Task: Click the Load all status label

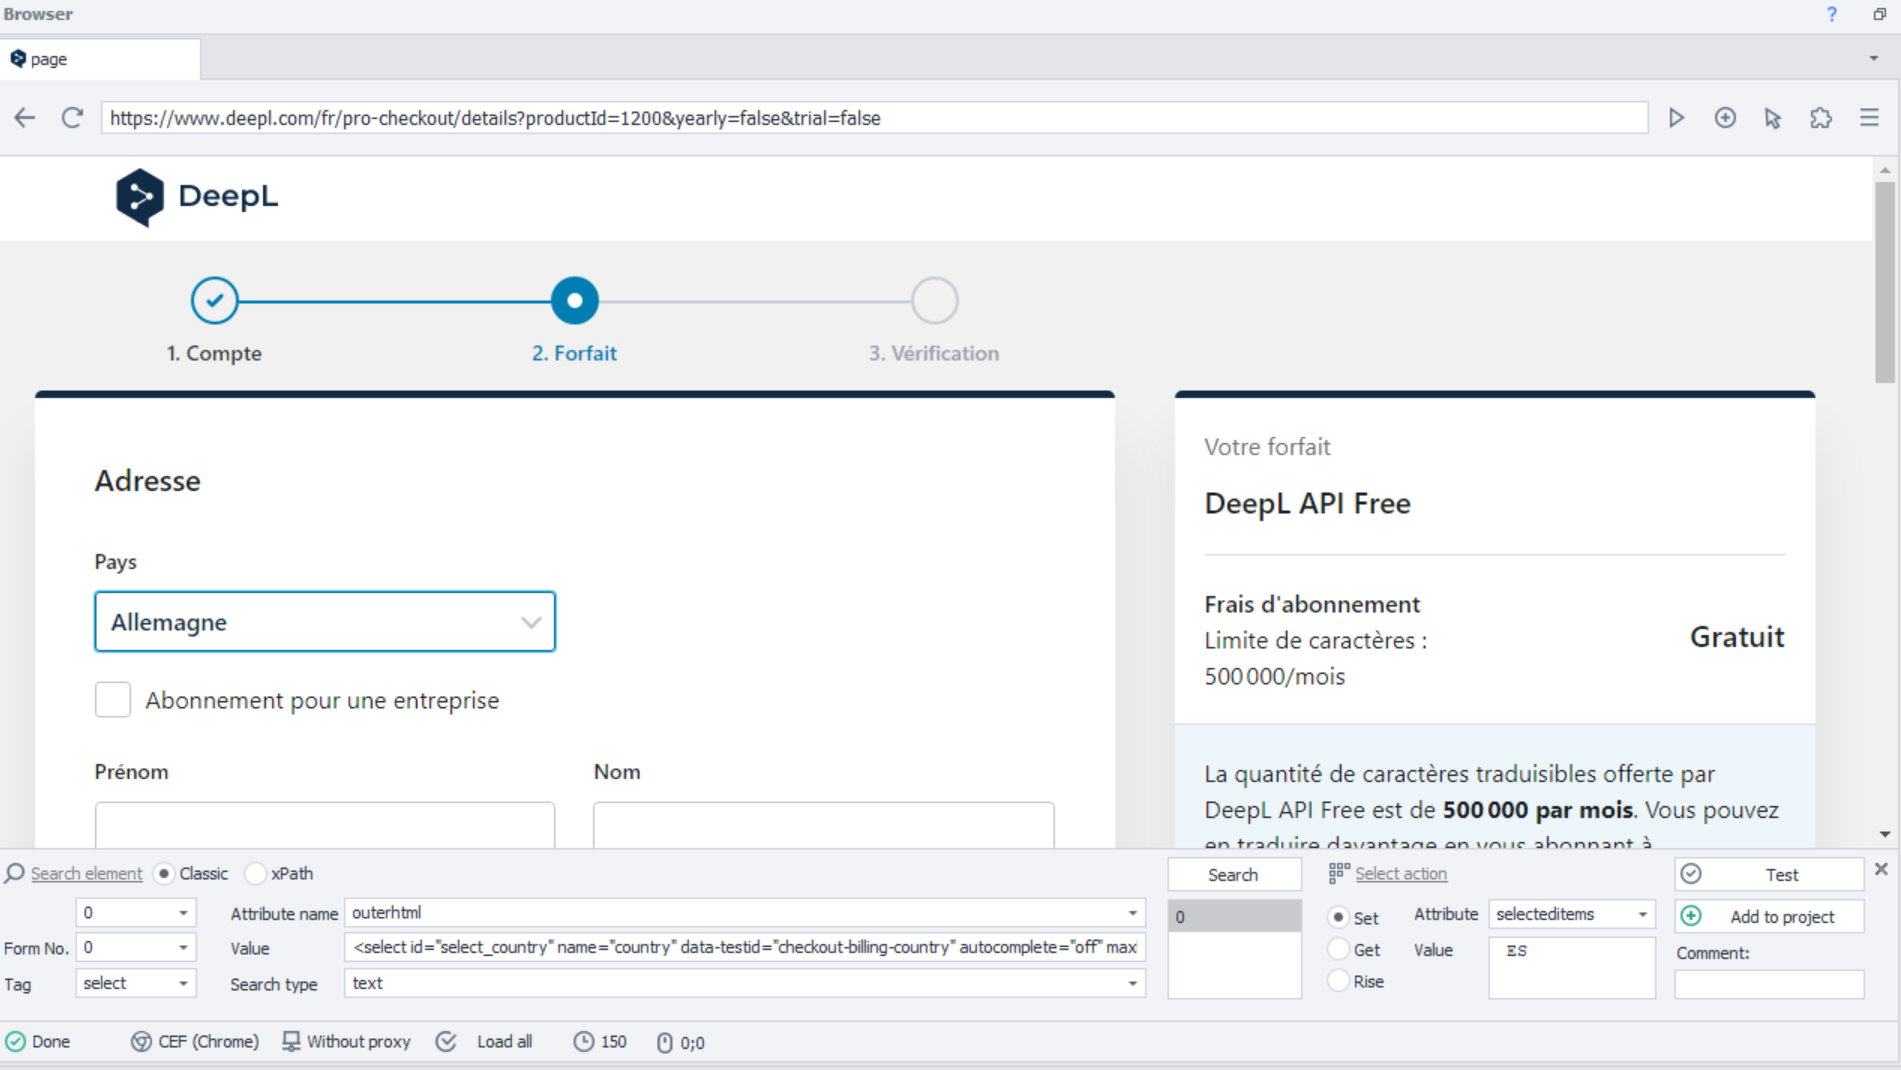Action: [x=504, y=1042]
